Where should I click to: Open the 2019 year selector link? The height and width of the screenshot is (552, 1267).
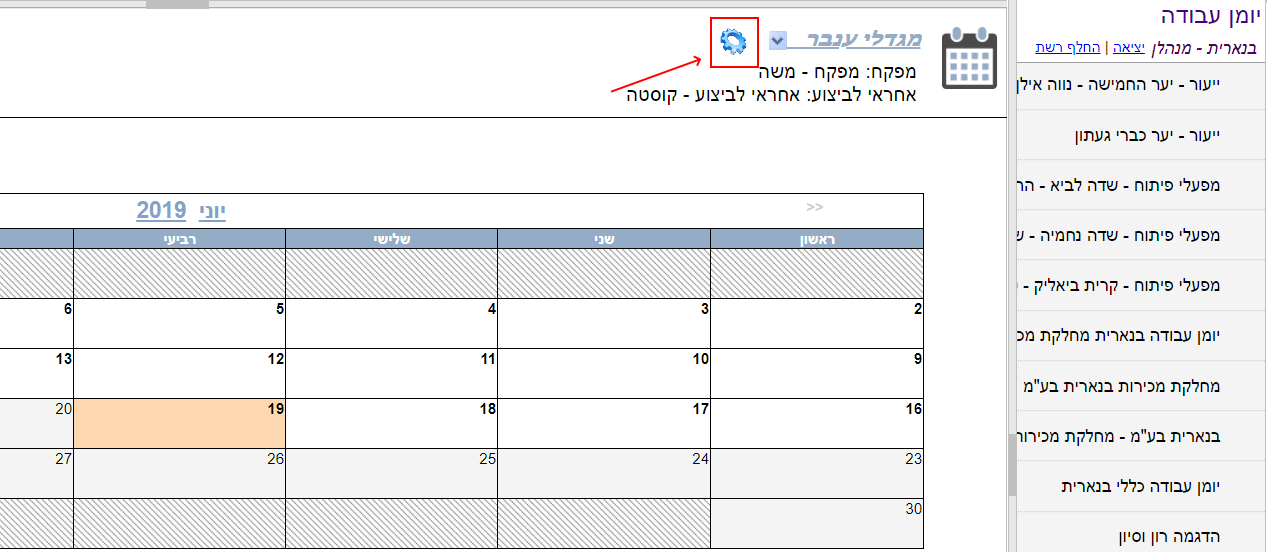[x=161, y=210]
